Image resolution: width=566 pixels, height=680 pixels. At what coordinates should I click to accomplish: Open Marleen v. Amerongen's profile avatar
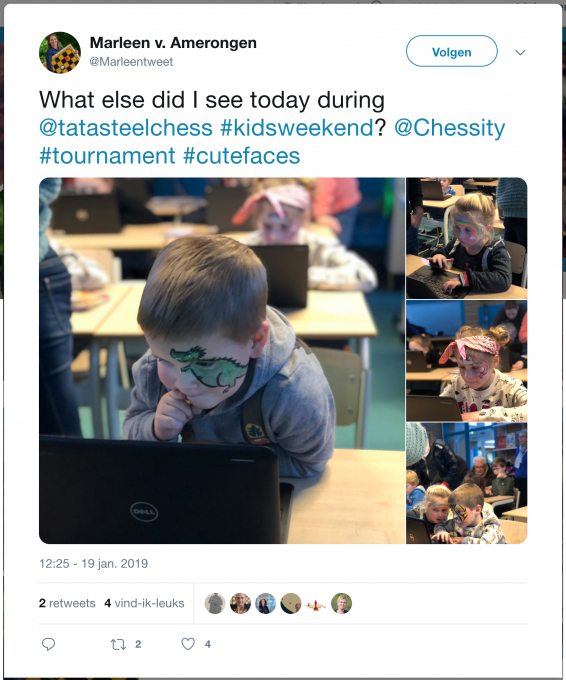point(60,52)
